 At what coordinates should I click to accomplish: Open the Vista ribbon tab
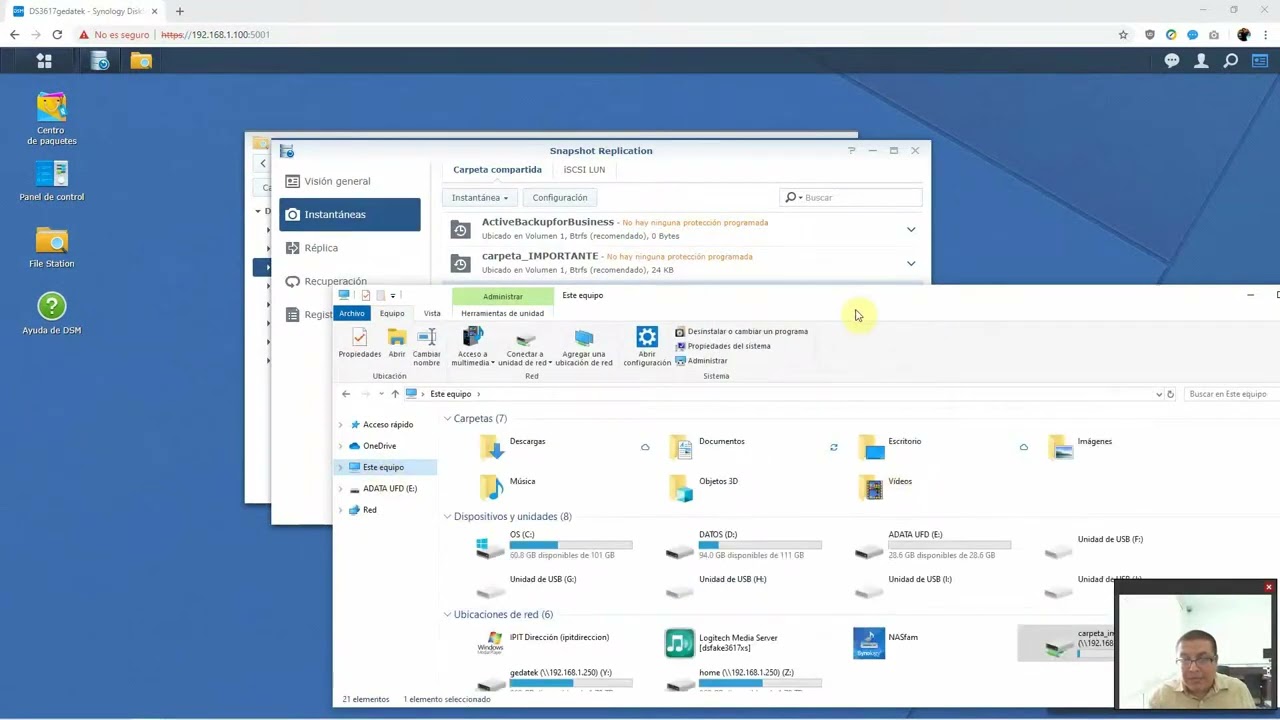[432, 313]
